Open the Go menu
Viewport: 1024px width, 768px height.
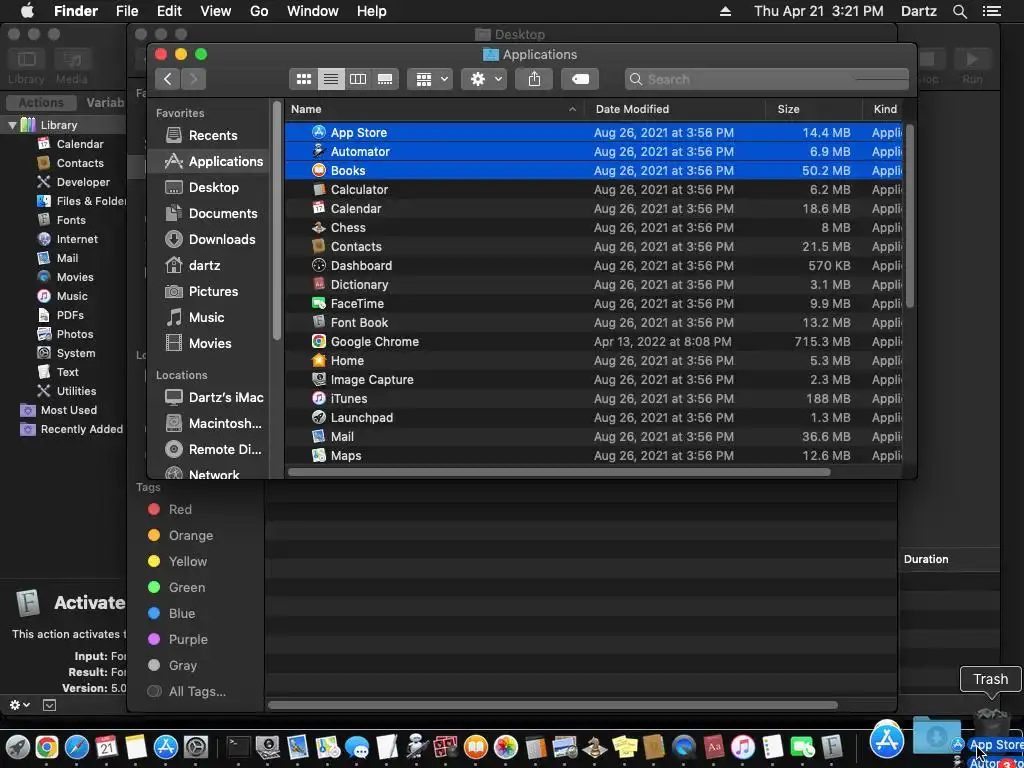pos(259,11)
